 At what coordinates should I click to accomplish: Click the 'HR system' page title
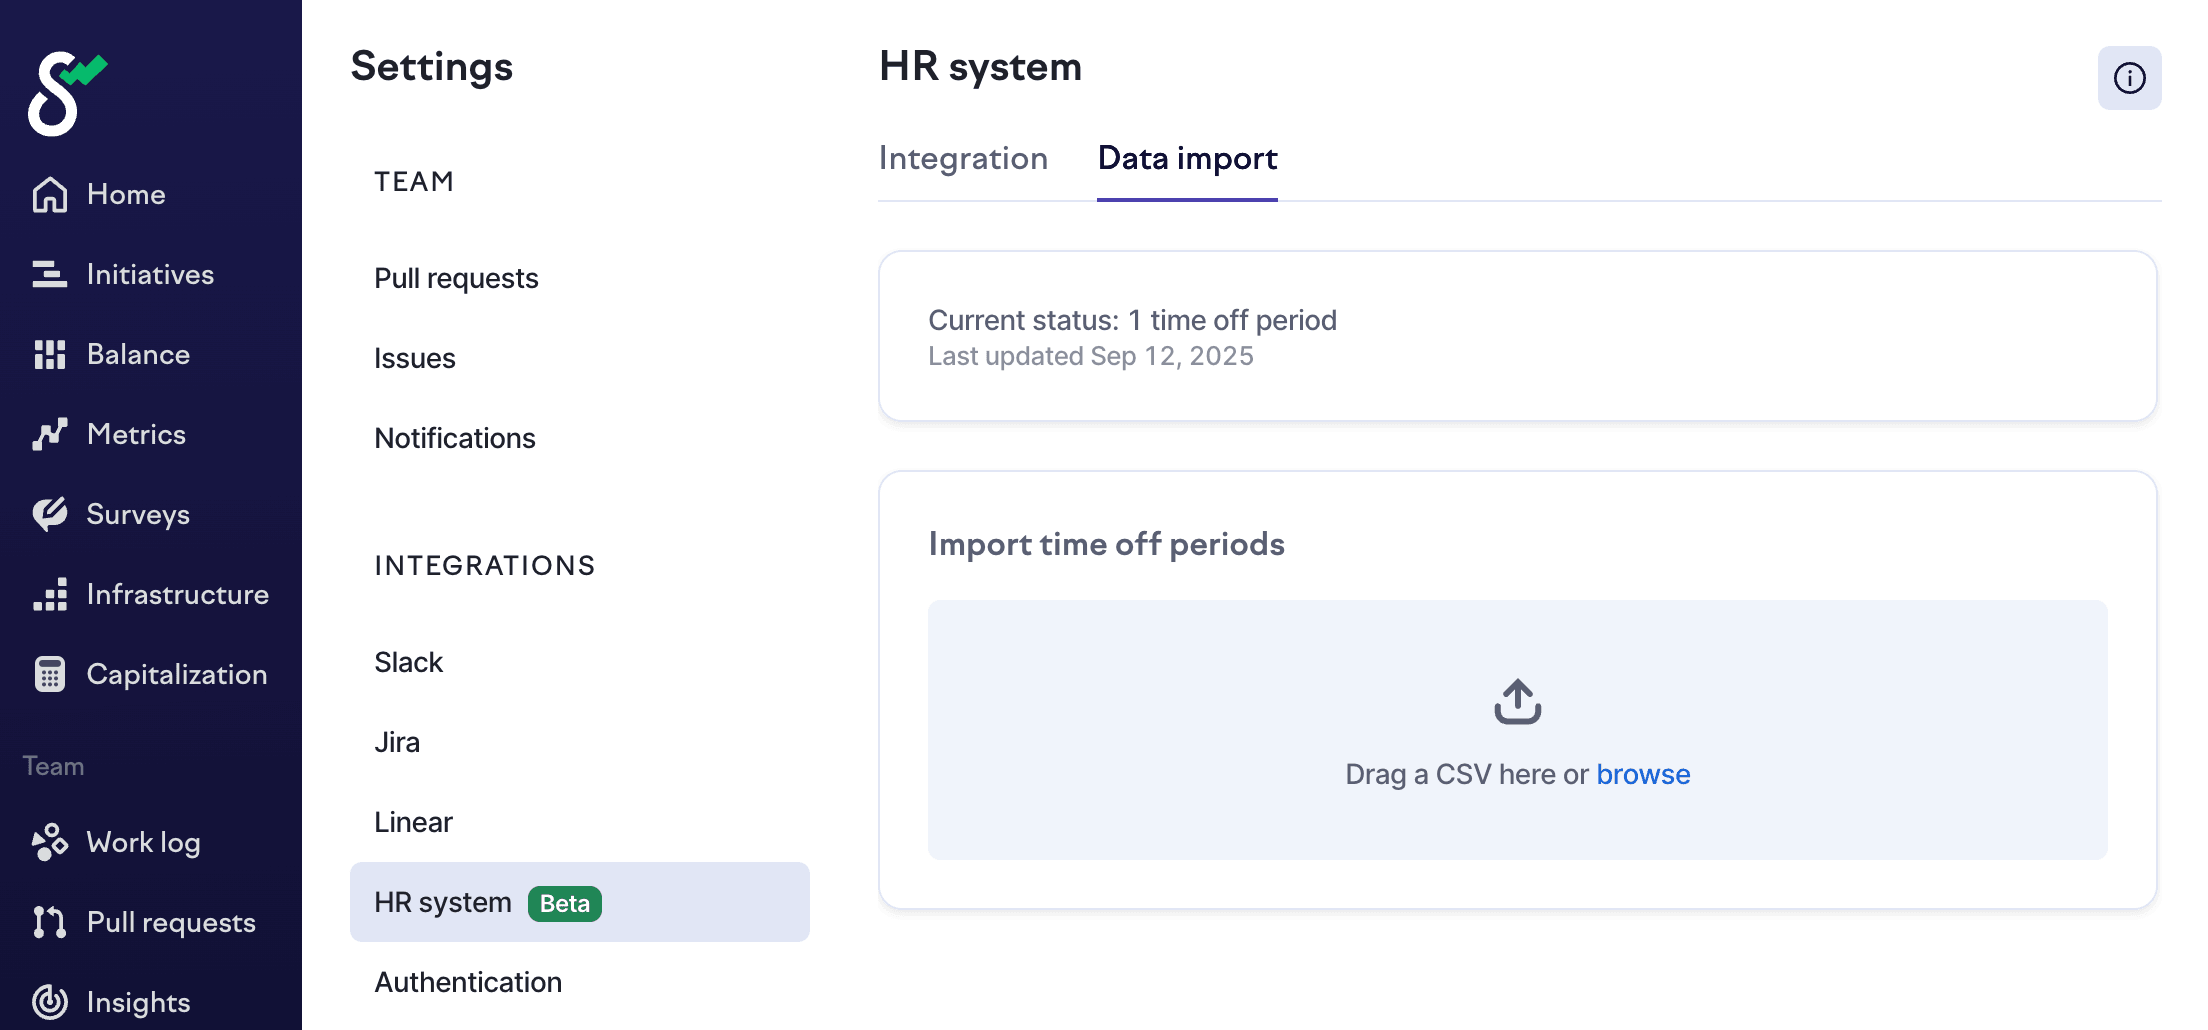click(x=980, y=67)
